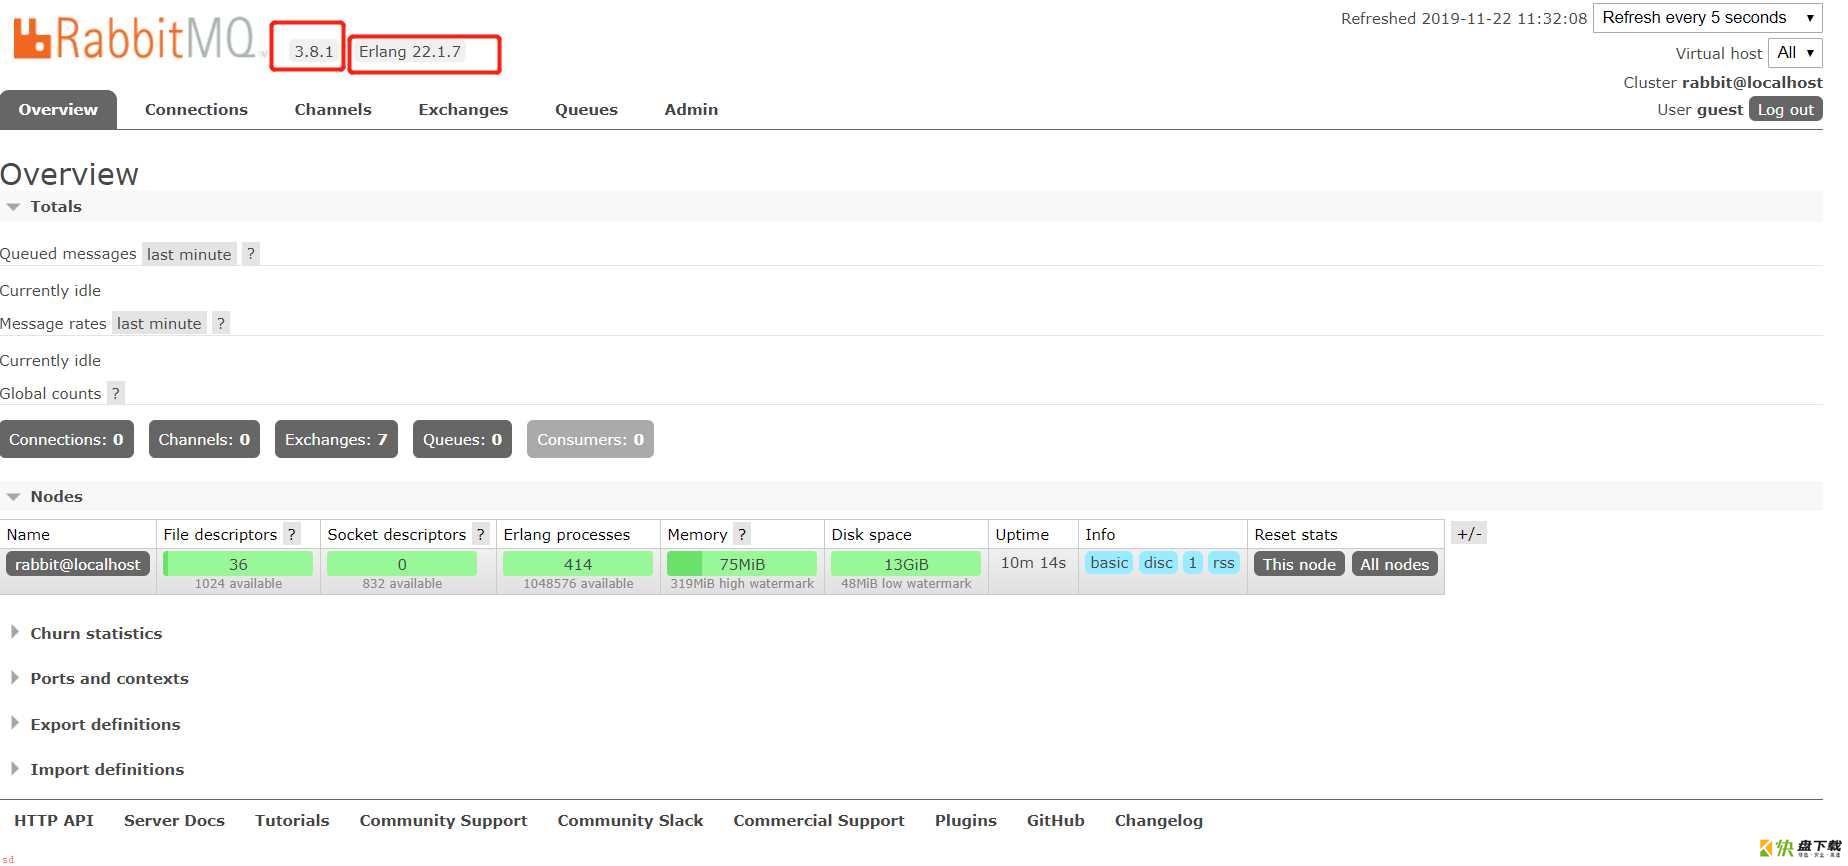Click the 319MiB high watermark text

[x=742, y=584]
